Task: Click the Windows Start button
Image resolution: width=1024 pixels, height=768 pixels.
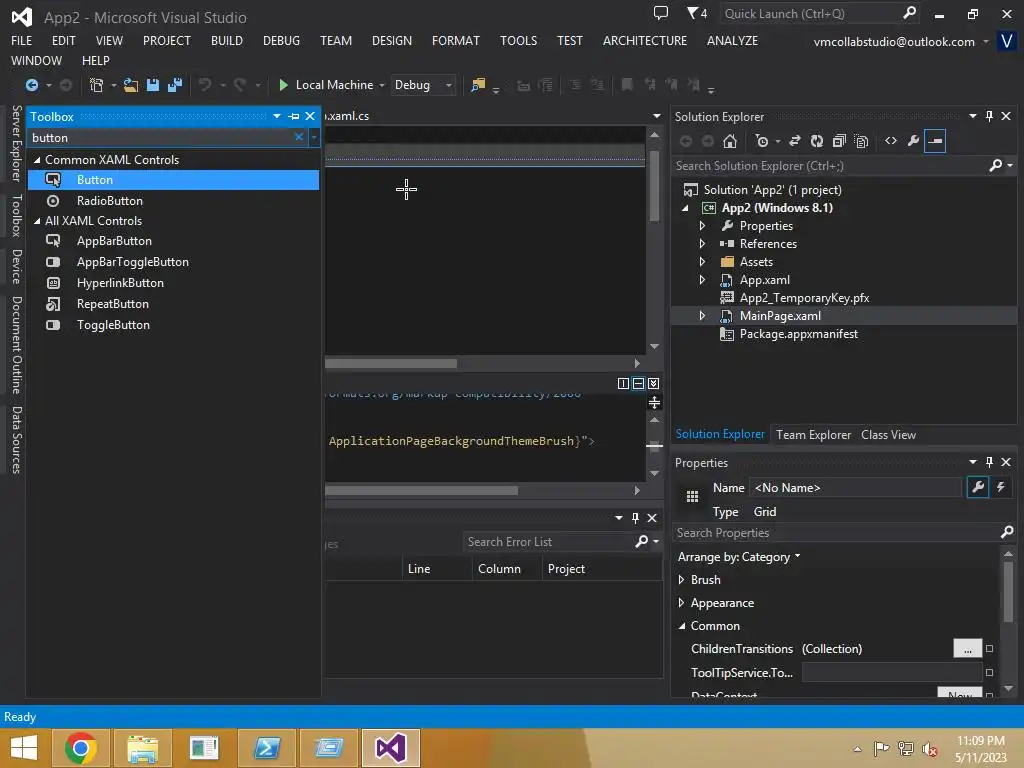Action: [24, 748]
